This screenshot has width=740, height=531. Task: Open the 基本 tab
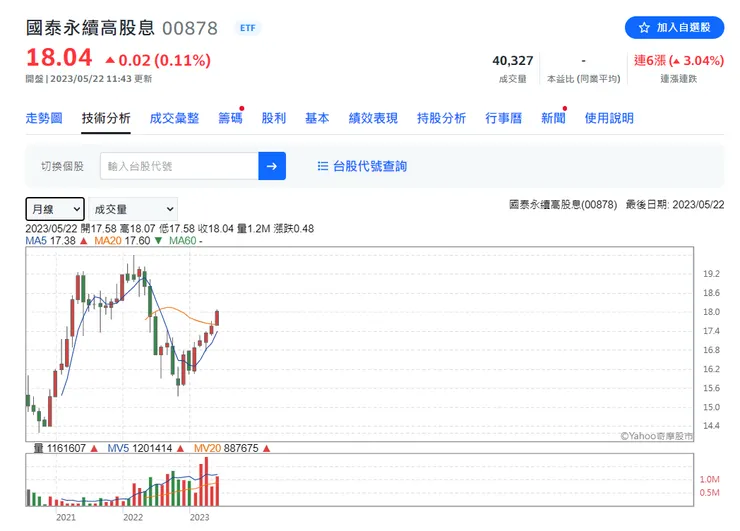pos(317,118)
